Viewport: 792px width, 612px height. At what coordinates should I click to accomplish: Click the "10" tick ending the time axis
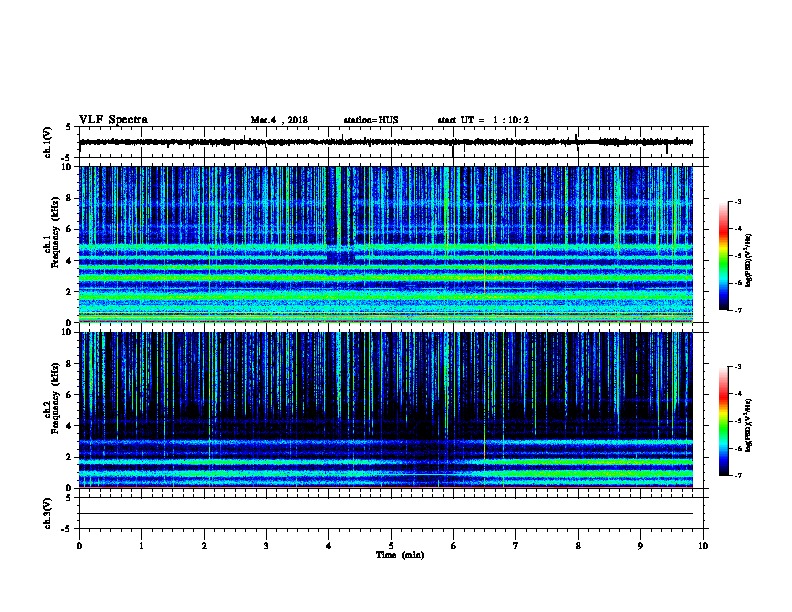(703, 545)
